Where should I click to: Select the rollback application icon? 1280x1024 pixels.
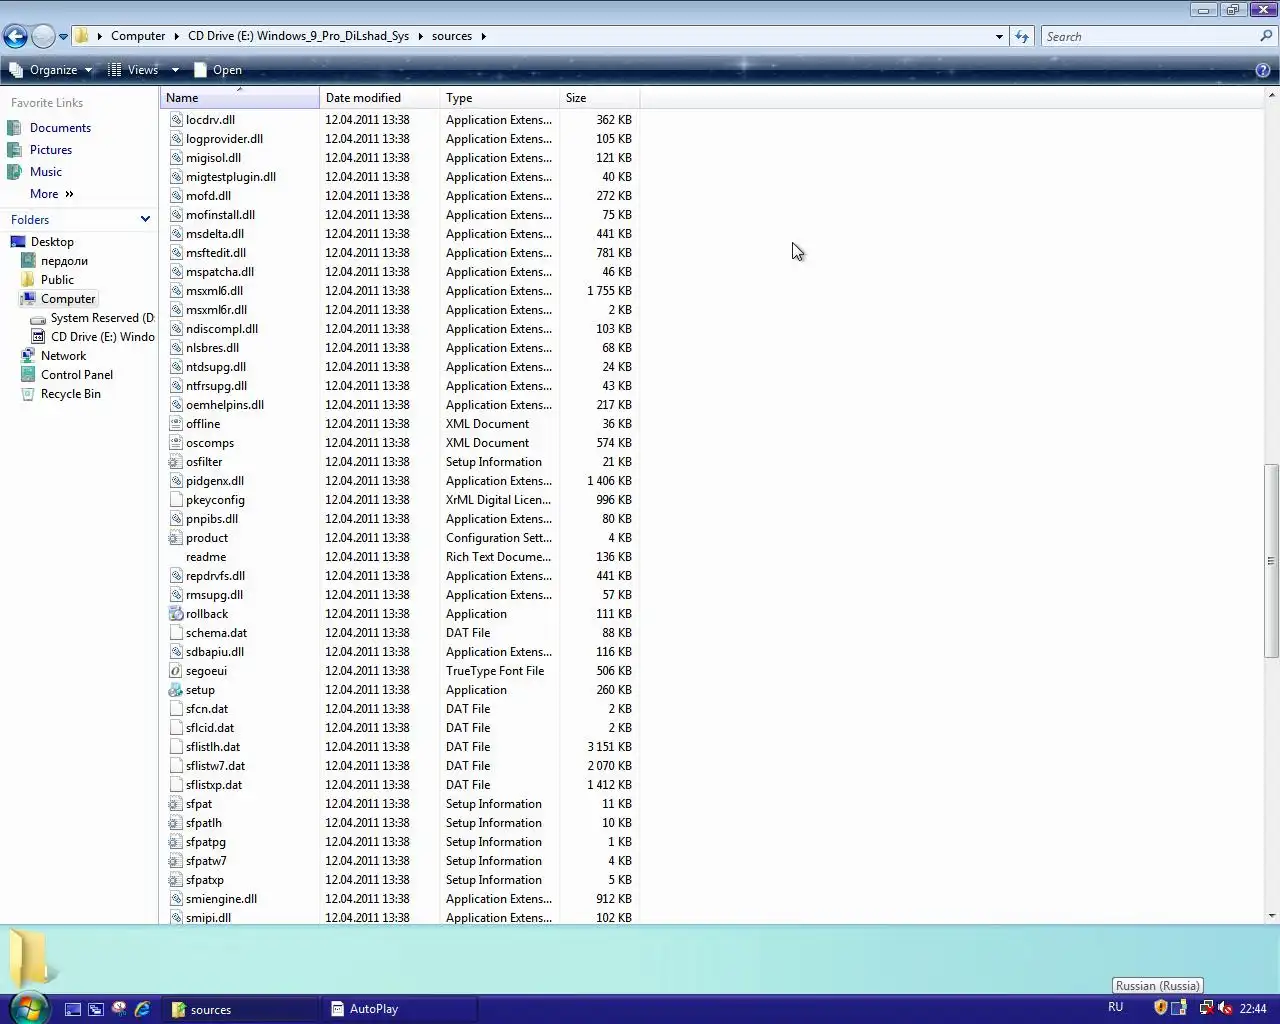(176, 614)
